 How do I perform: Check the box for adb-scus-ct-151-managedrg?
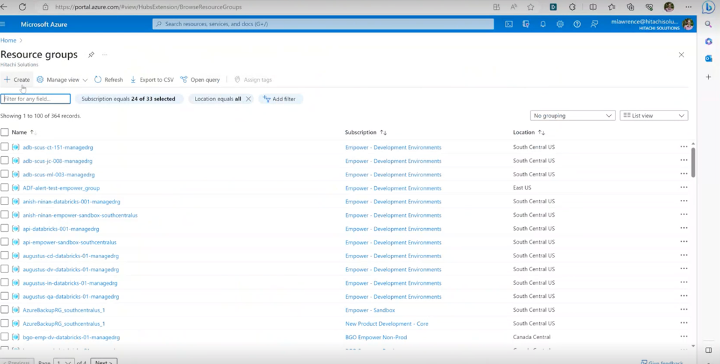(x=5, y=147)
